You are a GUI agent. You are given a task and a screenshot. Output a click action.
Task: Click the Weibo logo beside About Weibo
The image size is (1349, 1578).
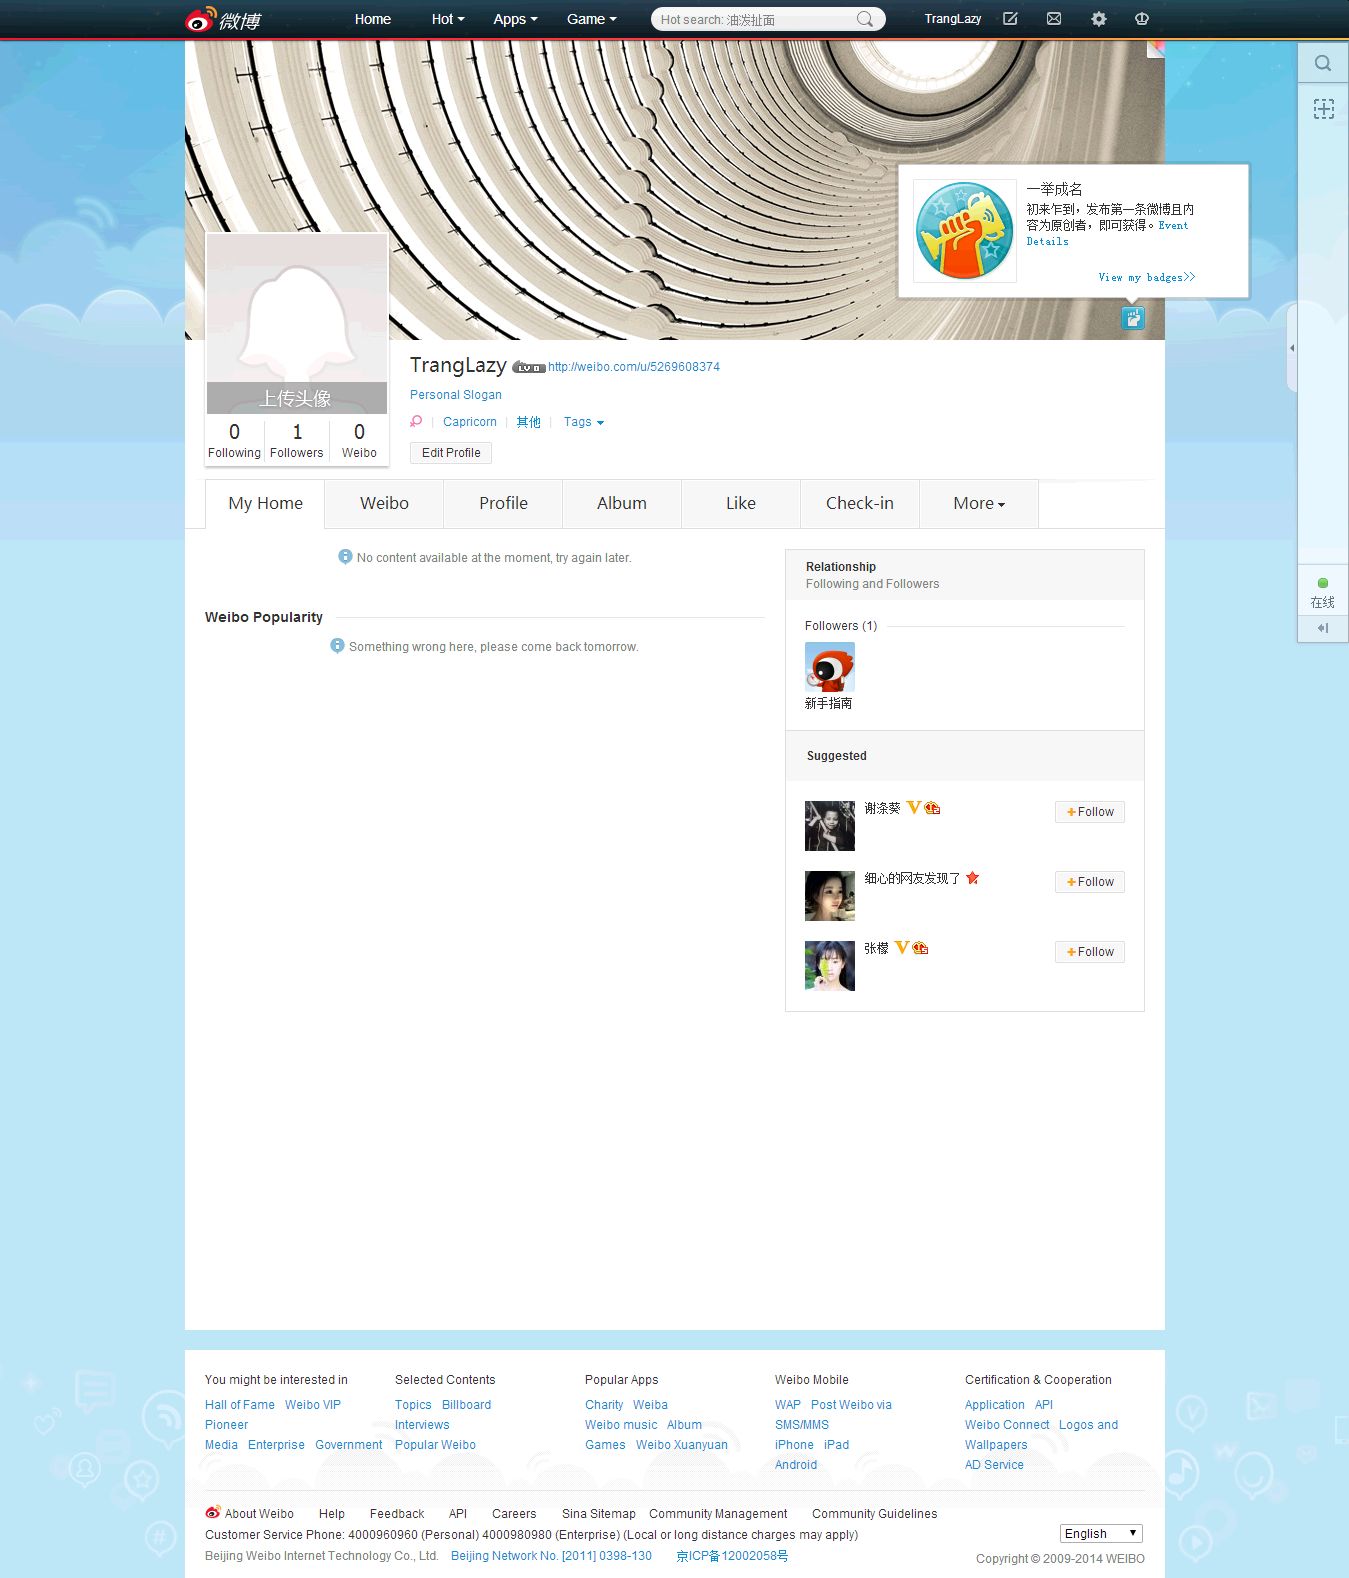pos(212,1512)
